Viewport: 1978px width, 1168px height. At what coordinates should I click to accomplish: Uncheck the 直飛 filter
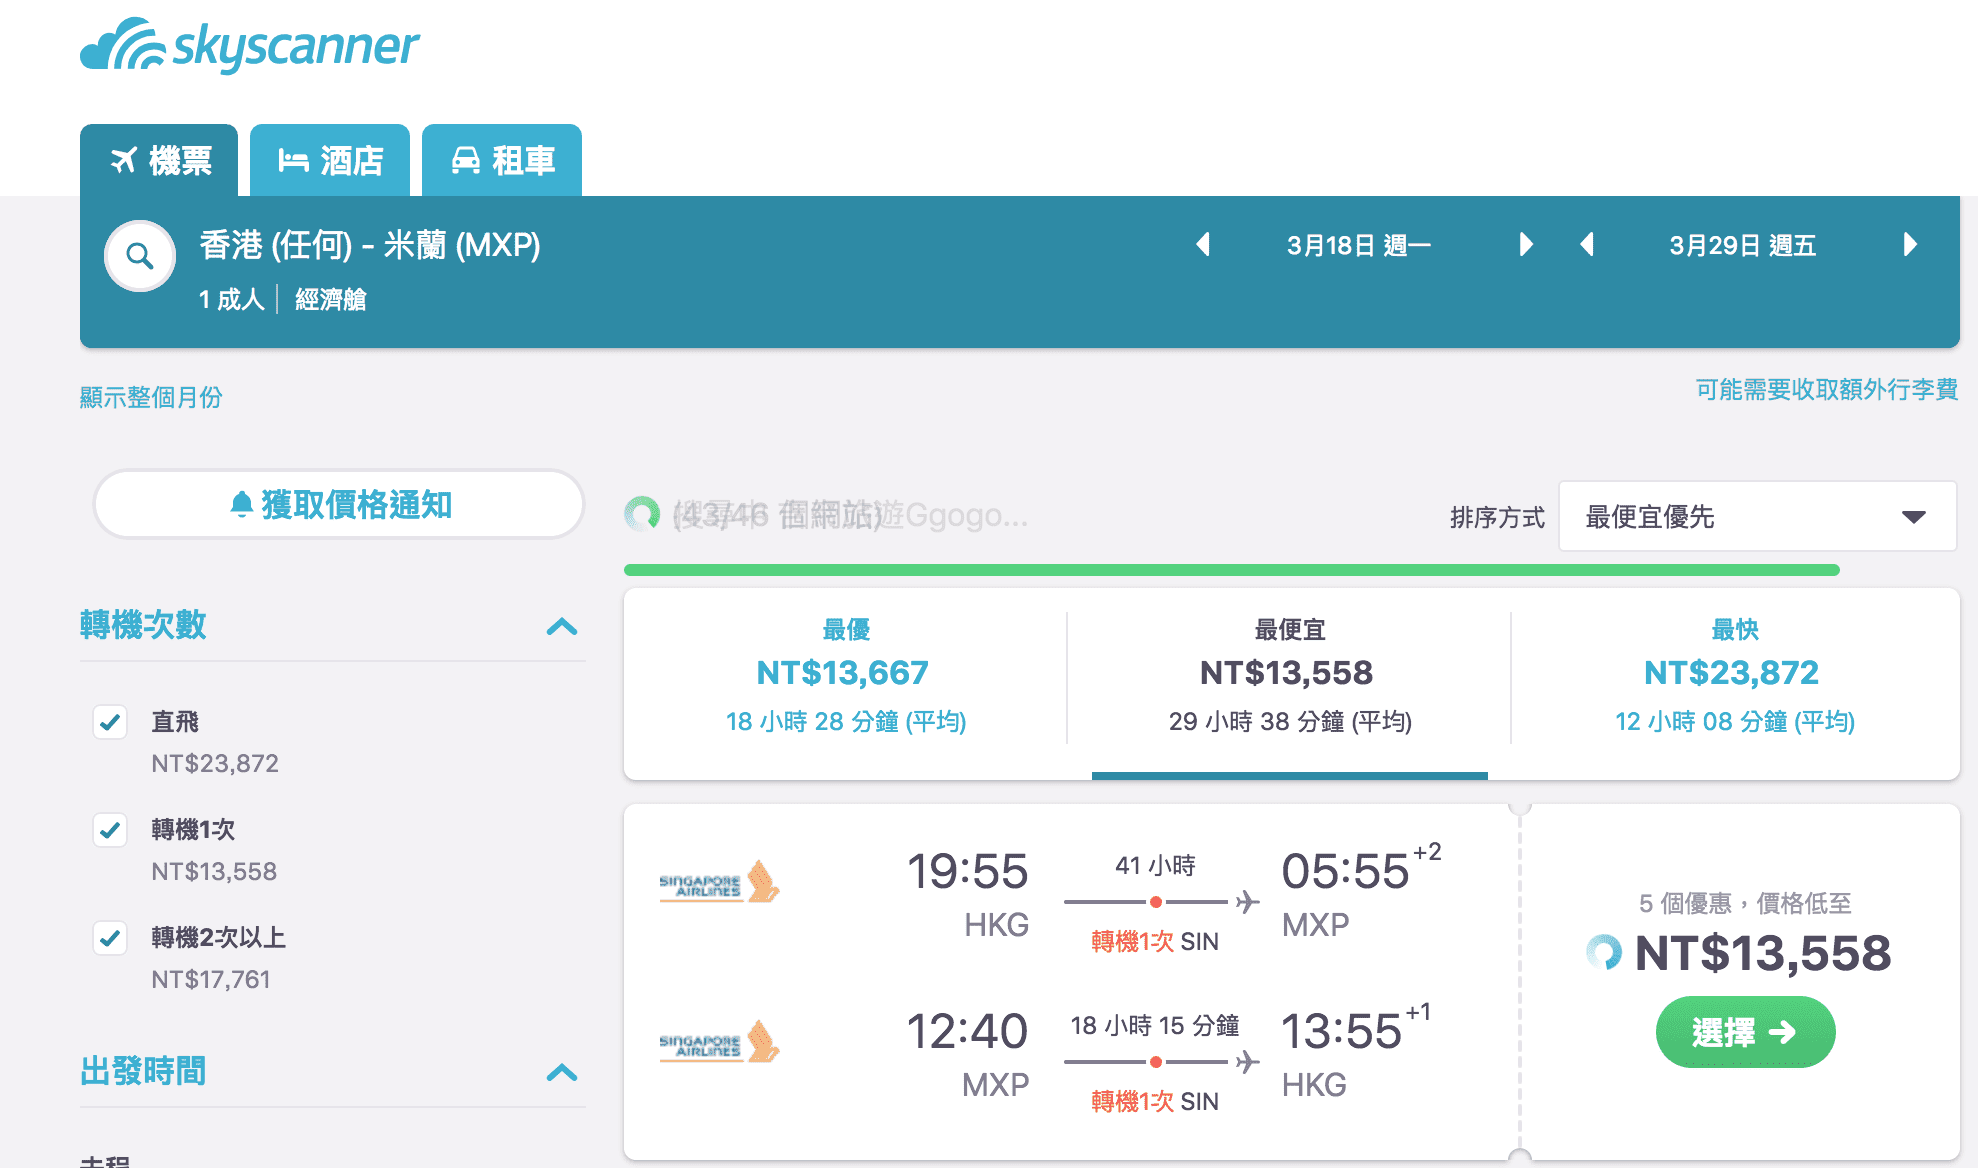(110, 722)
